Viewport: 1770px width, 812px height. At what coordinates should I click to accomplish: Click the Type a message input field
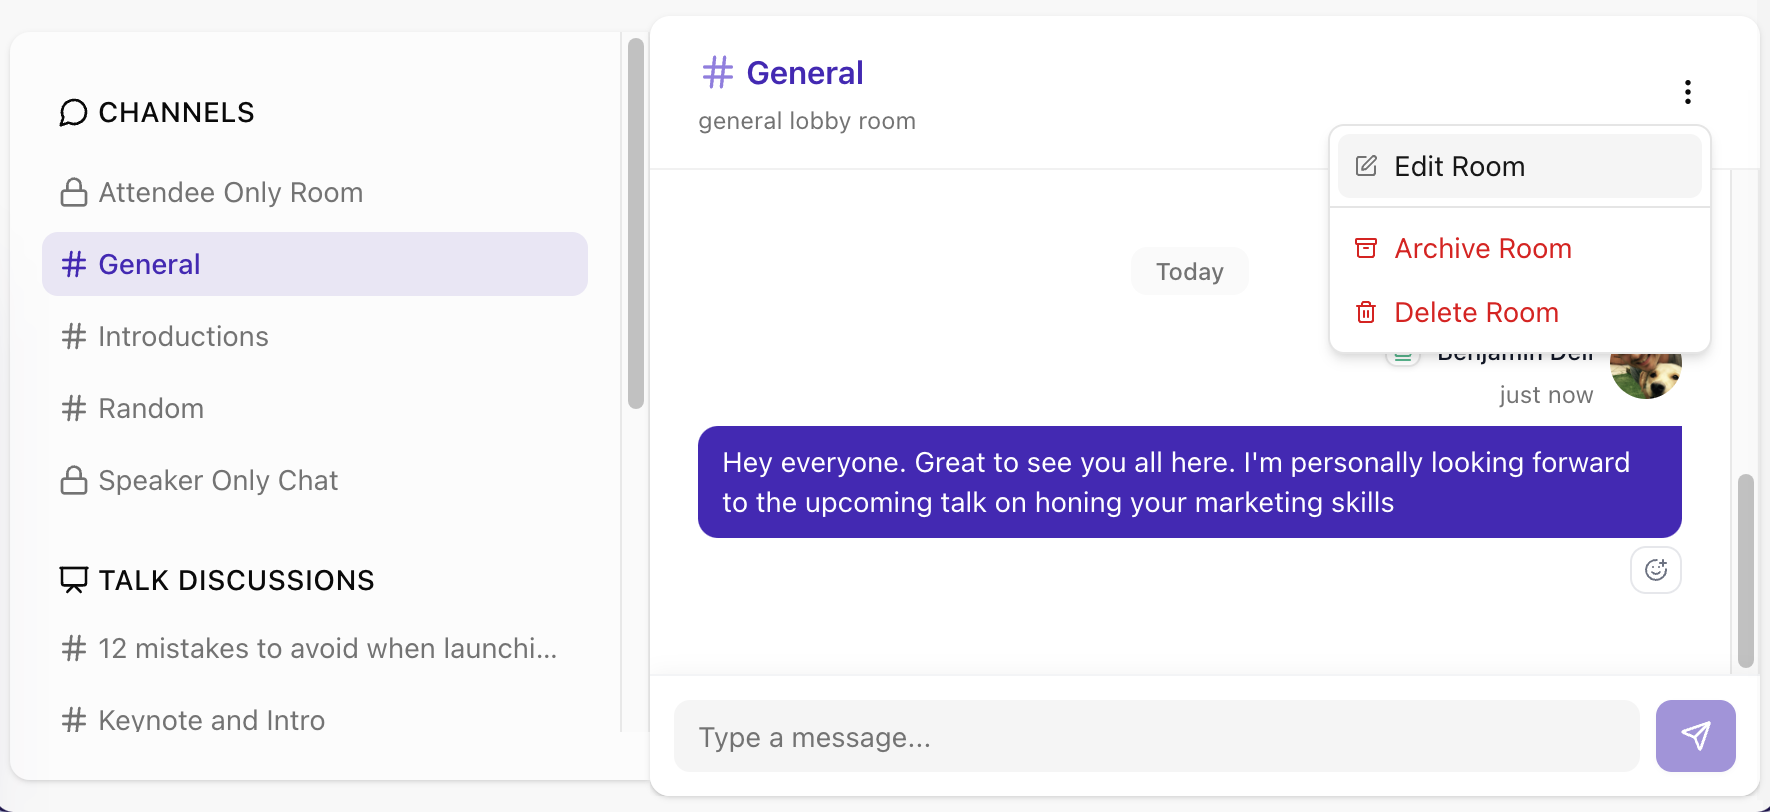(1156, 737)
